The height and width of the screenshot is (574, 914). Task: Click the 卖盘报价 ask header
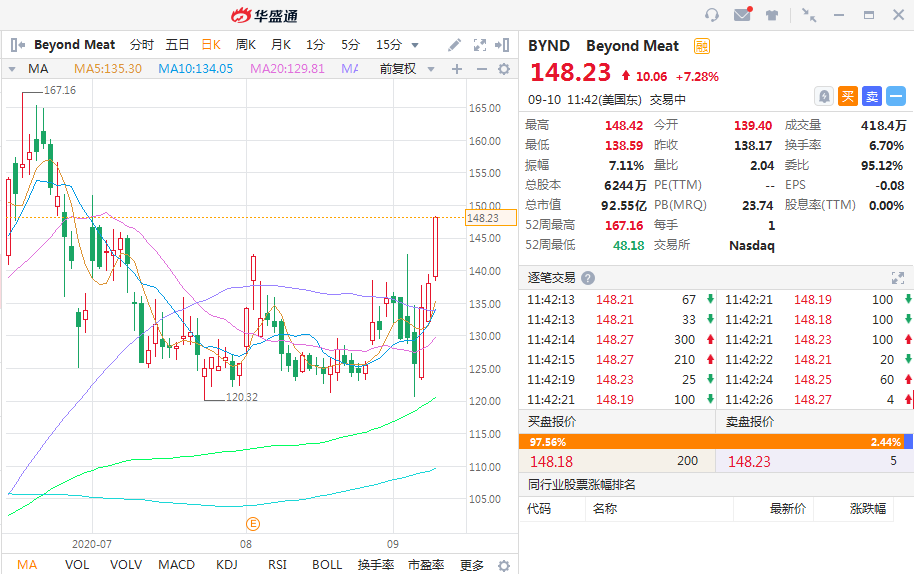tap(750, 421)
